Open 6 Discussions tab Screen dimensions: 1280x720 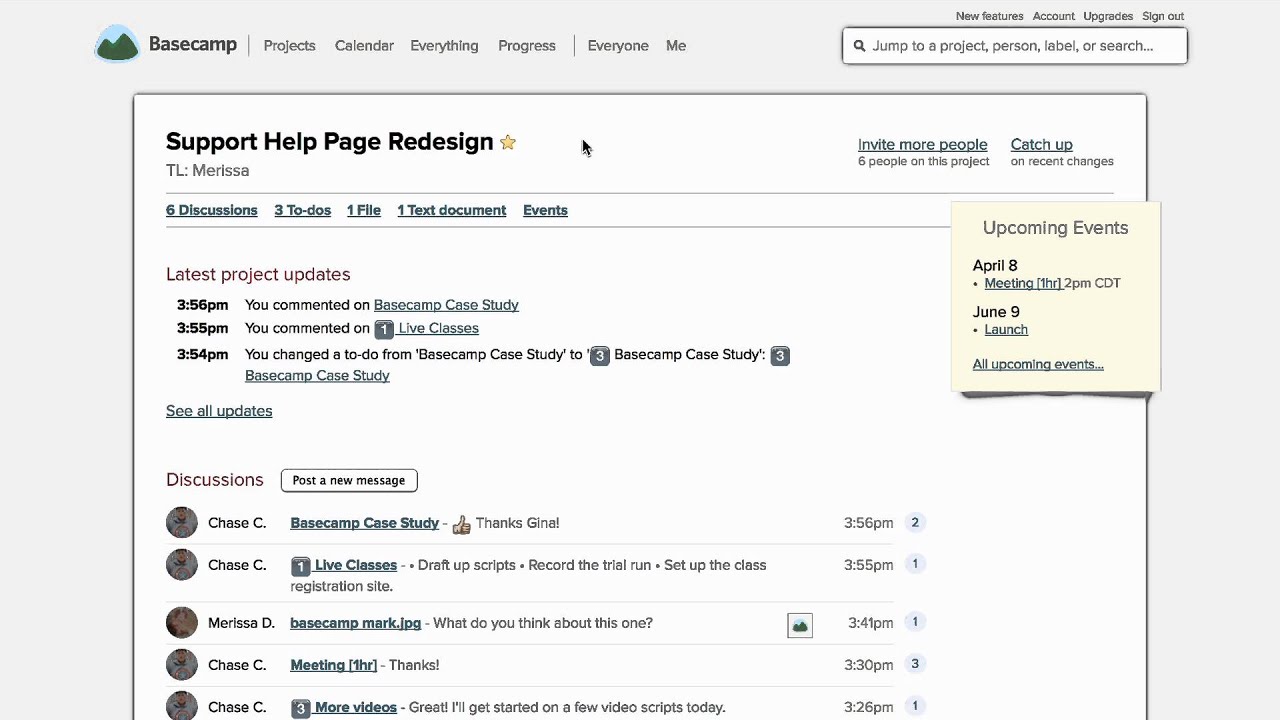[212, 210]
